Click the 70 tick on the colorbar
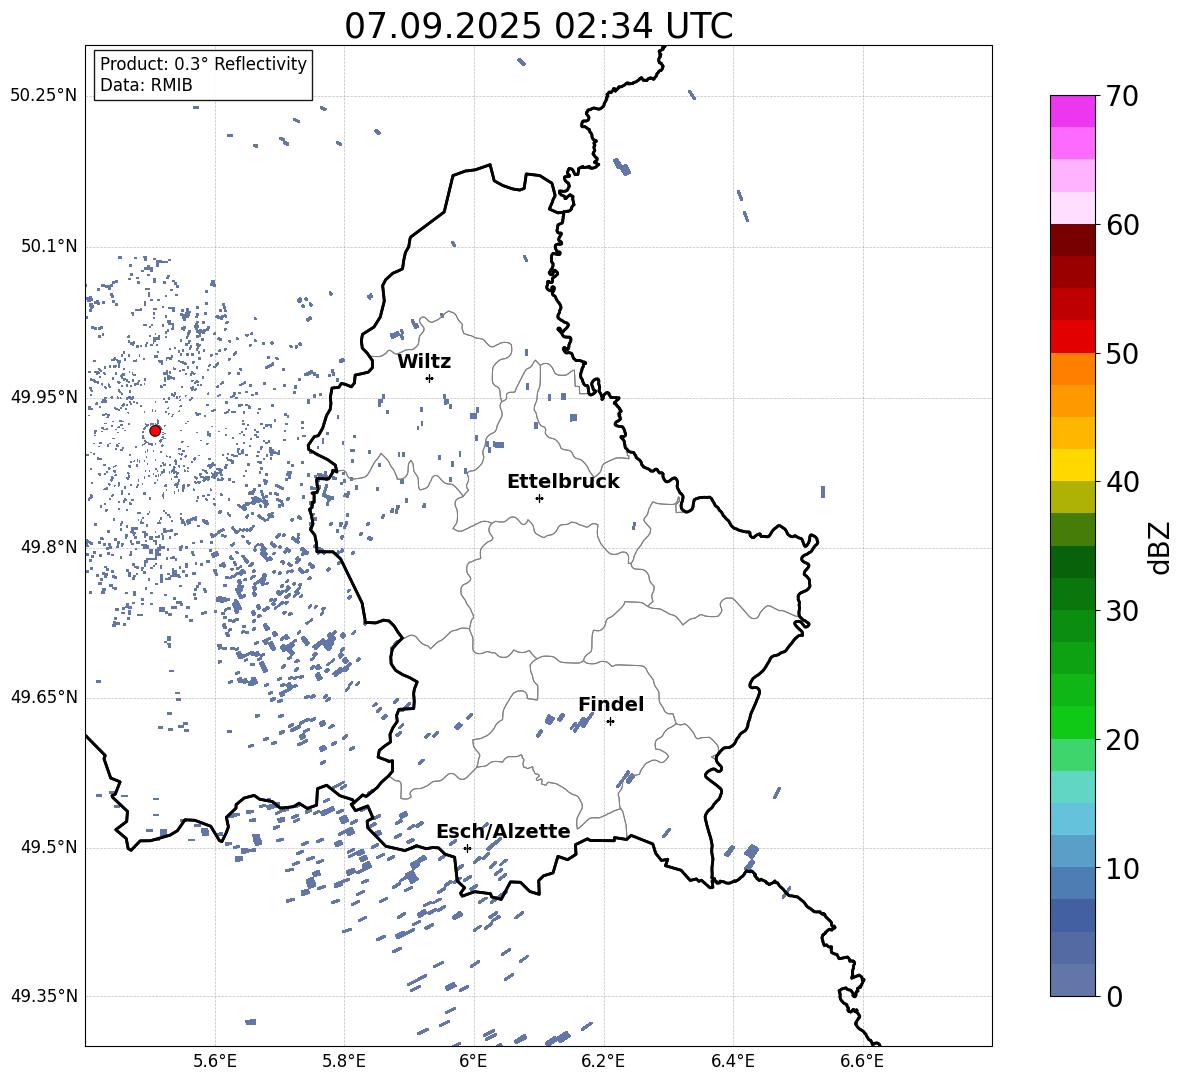 click(1122, 96)
